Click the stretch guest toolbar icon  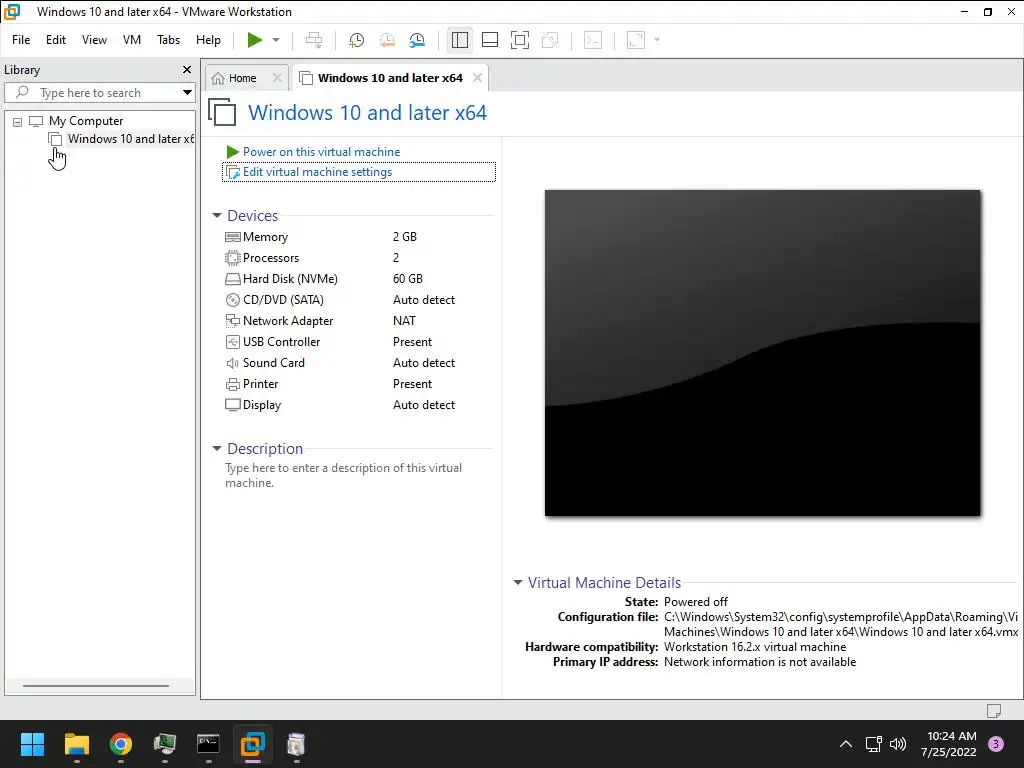(x=636, y=40)
